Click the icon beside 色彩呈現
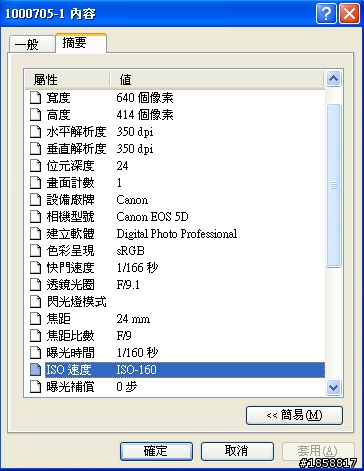This screenshot has height=471, width=364. [36, 251]
